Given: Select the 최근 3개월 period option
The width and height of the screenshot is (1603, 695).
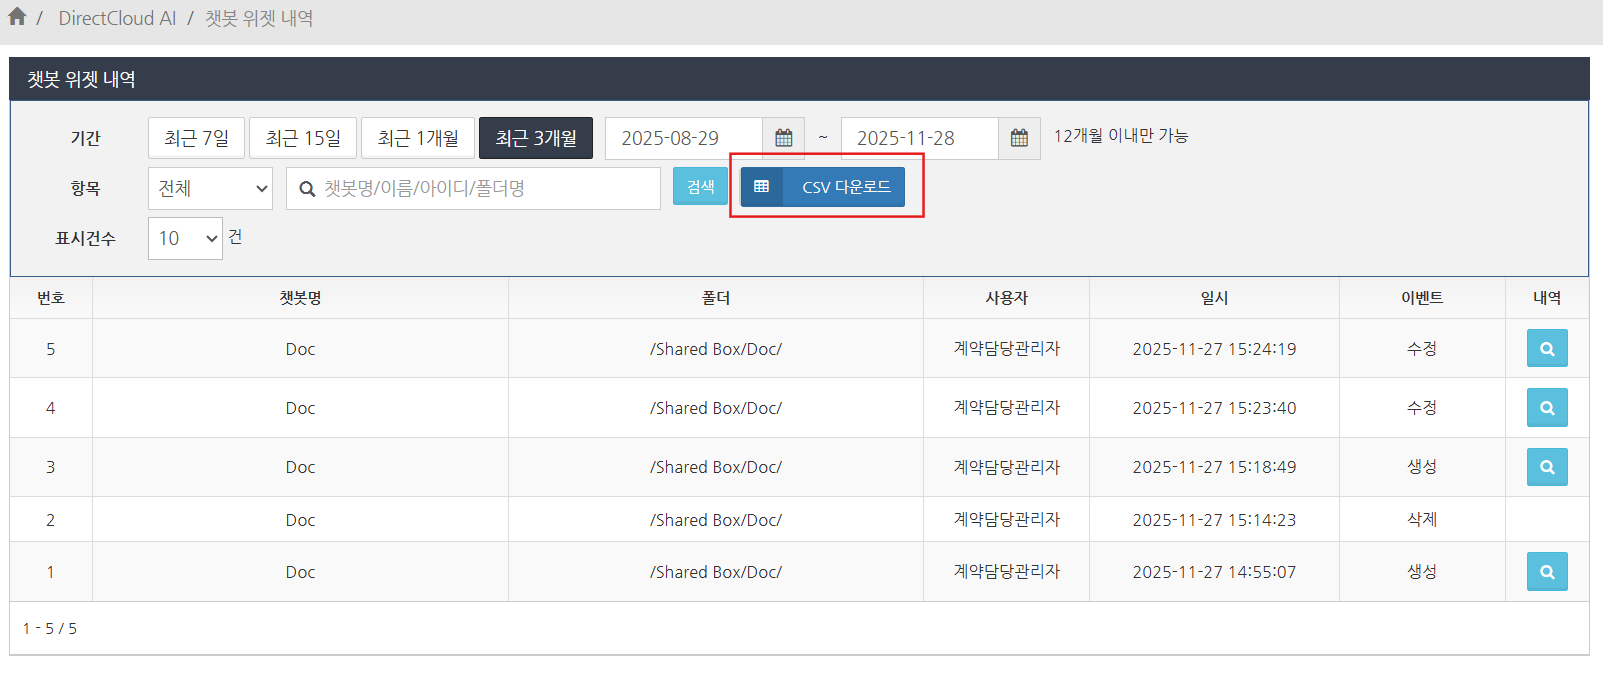Looking at the screenshot, I should coord(536,138).
